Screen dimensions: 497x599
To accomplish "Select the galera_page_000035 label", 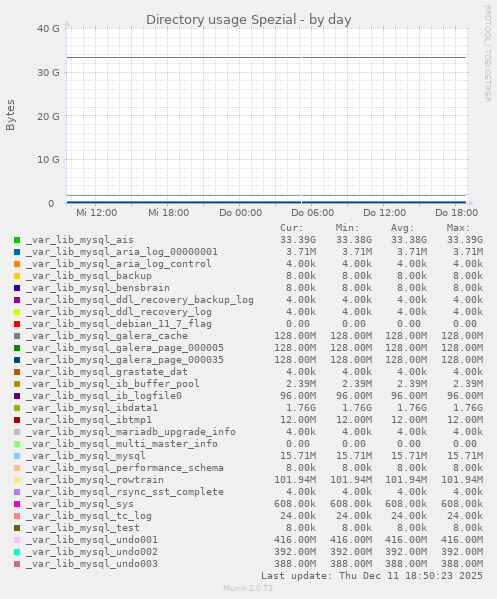I will point(125,360).
